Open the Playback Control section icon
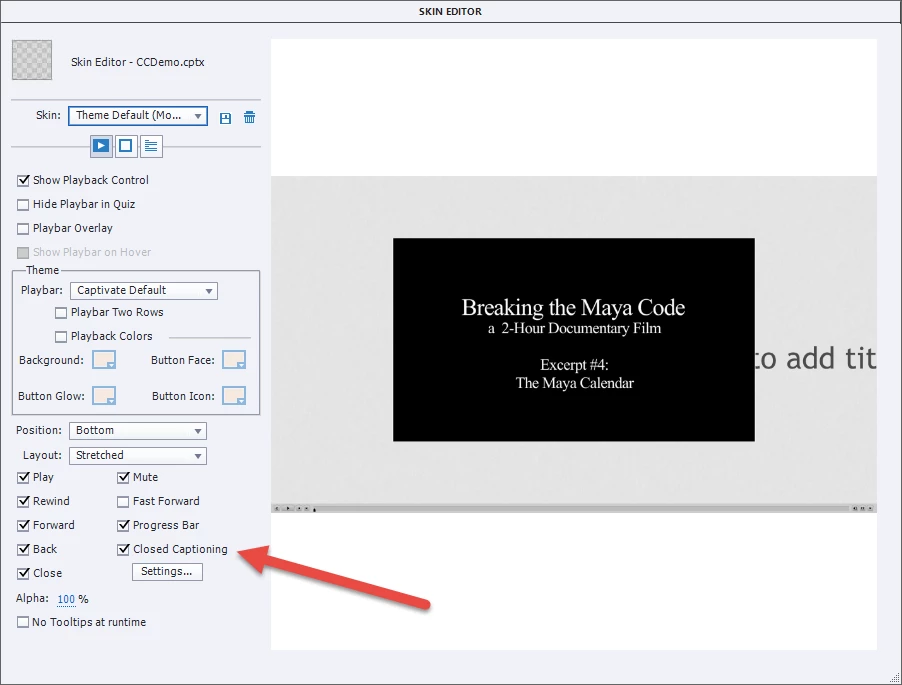902x685 pixels. coord(101,146)
